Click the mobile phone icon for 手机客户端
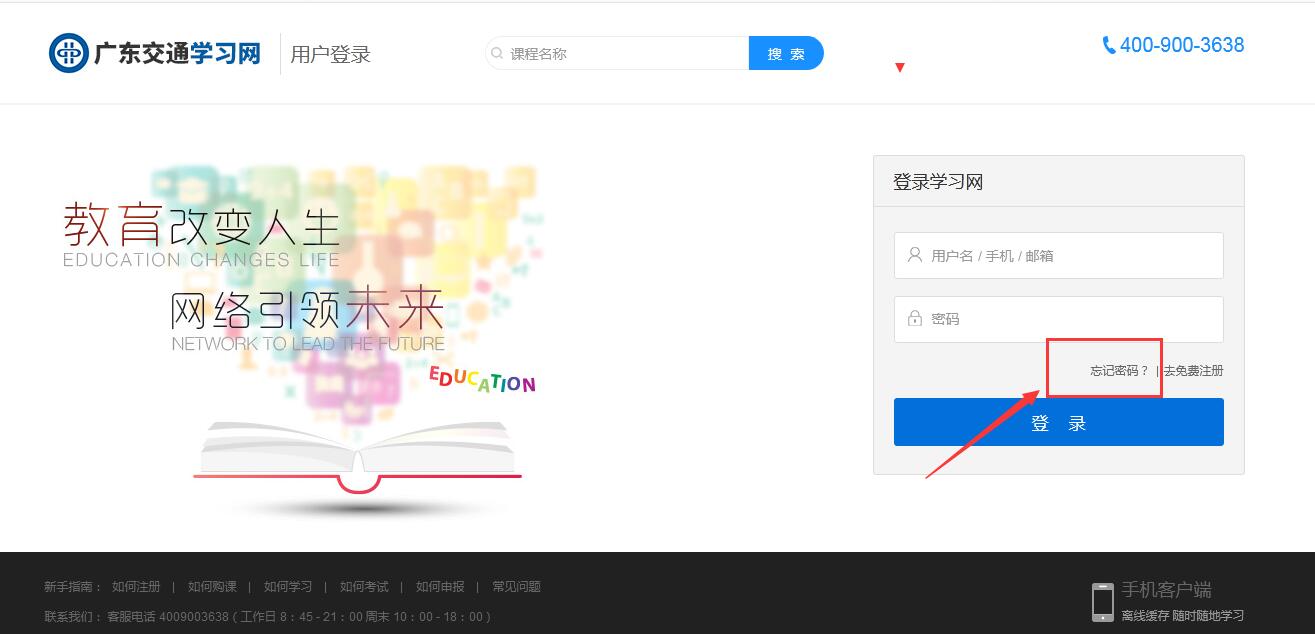This screenshot has width=1315, height=634. pos(1102,601)
